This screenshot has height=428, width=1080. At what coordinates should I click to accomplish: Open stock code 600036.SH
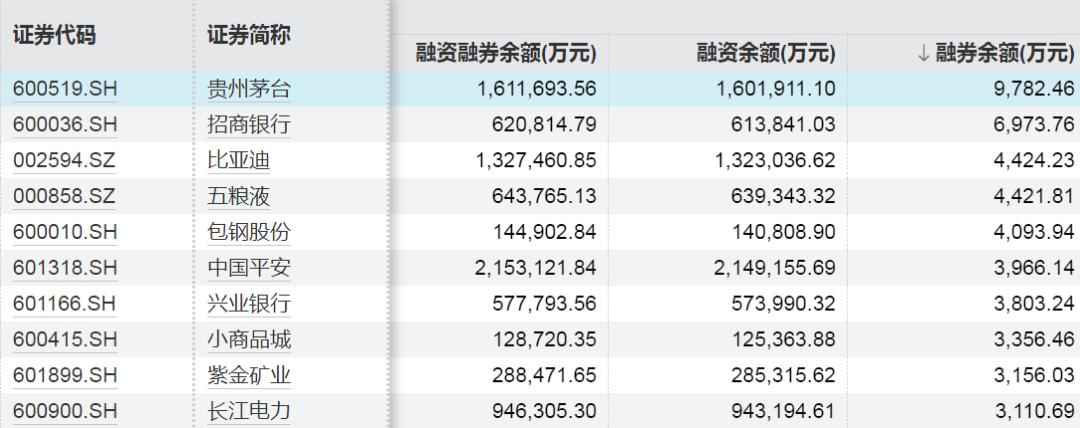[65, 125]
